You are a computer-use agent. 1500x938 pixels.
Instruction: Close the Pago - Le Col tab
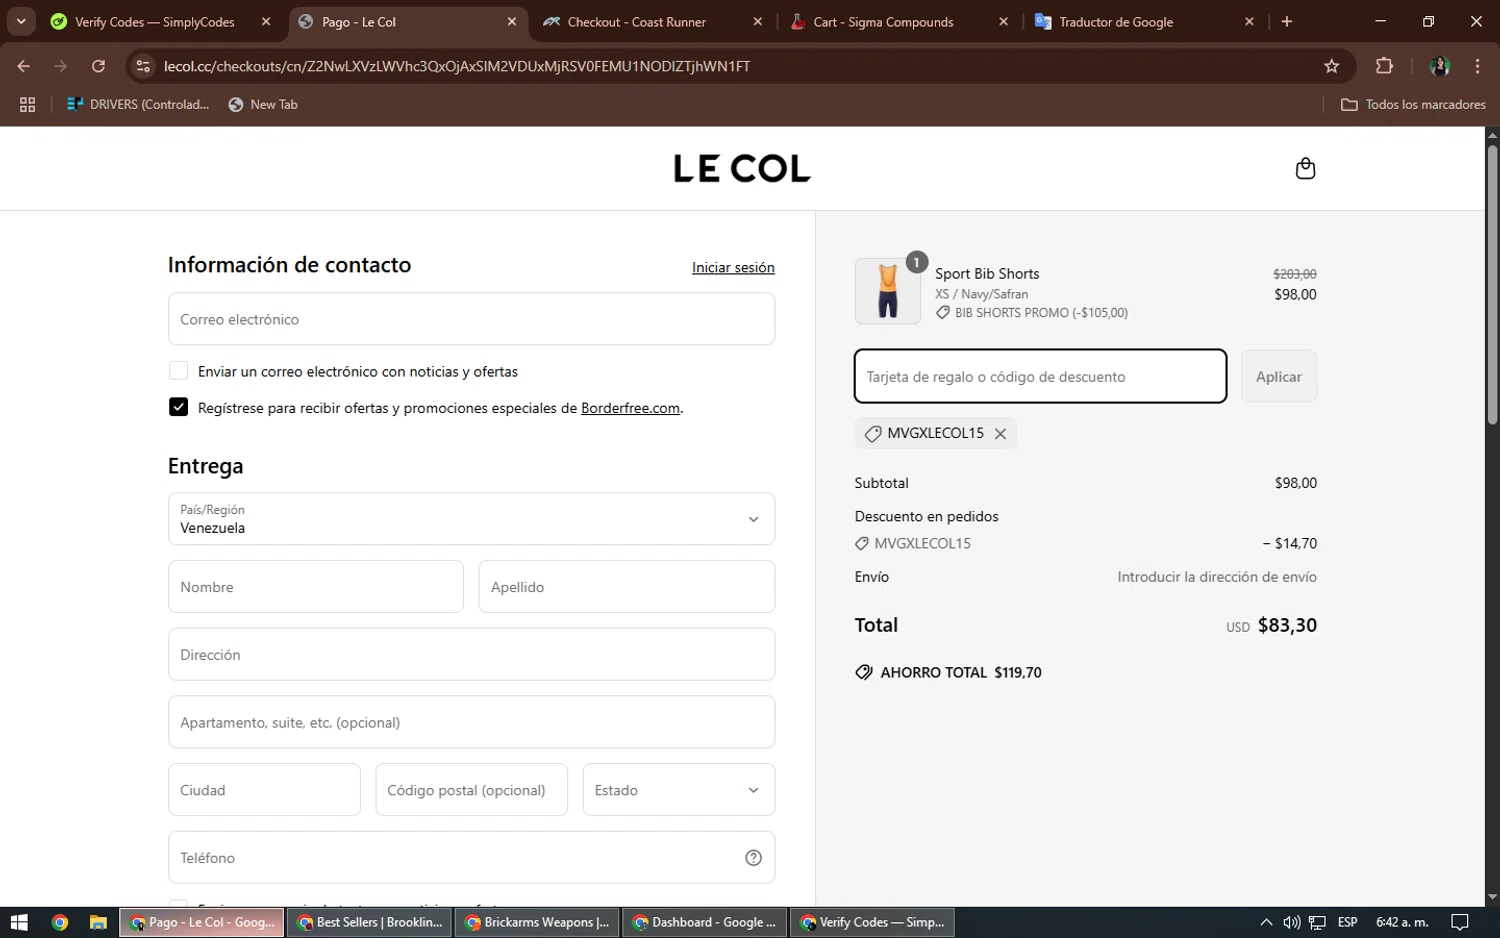click(x=512, y=22)
